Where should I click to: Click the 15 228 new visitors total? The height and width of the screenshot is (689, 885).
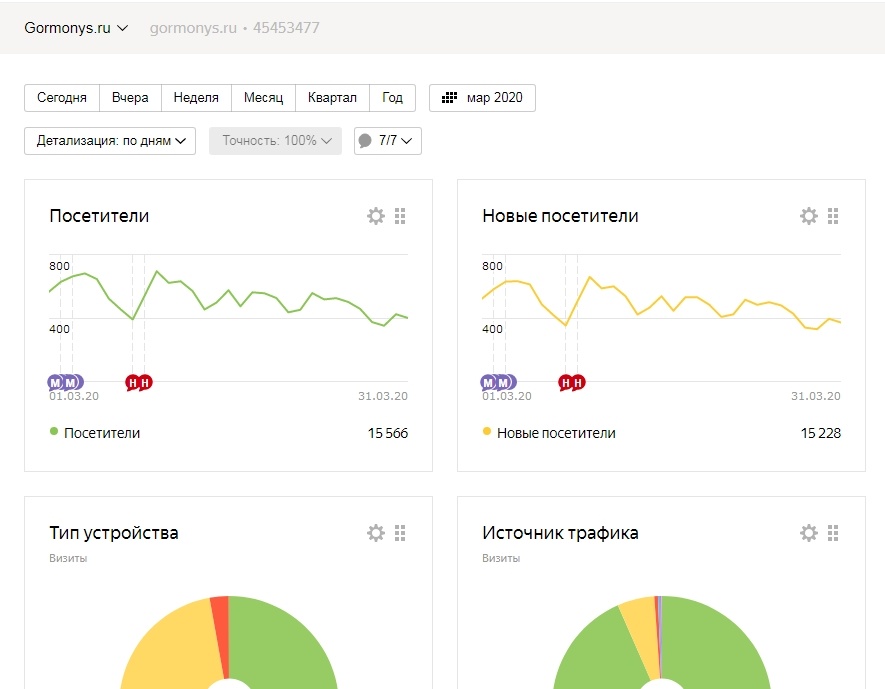pyautogui.click(x=821, y=433)
